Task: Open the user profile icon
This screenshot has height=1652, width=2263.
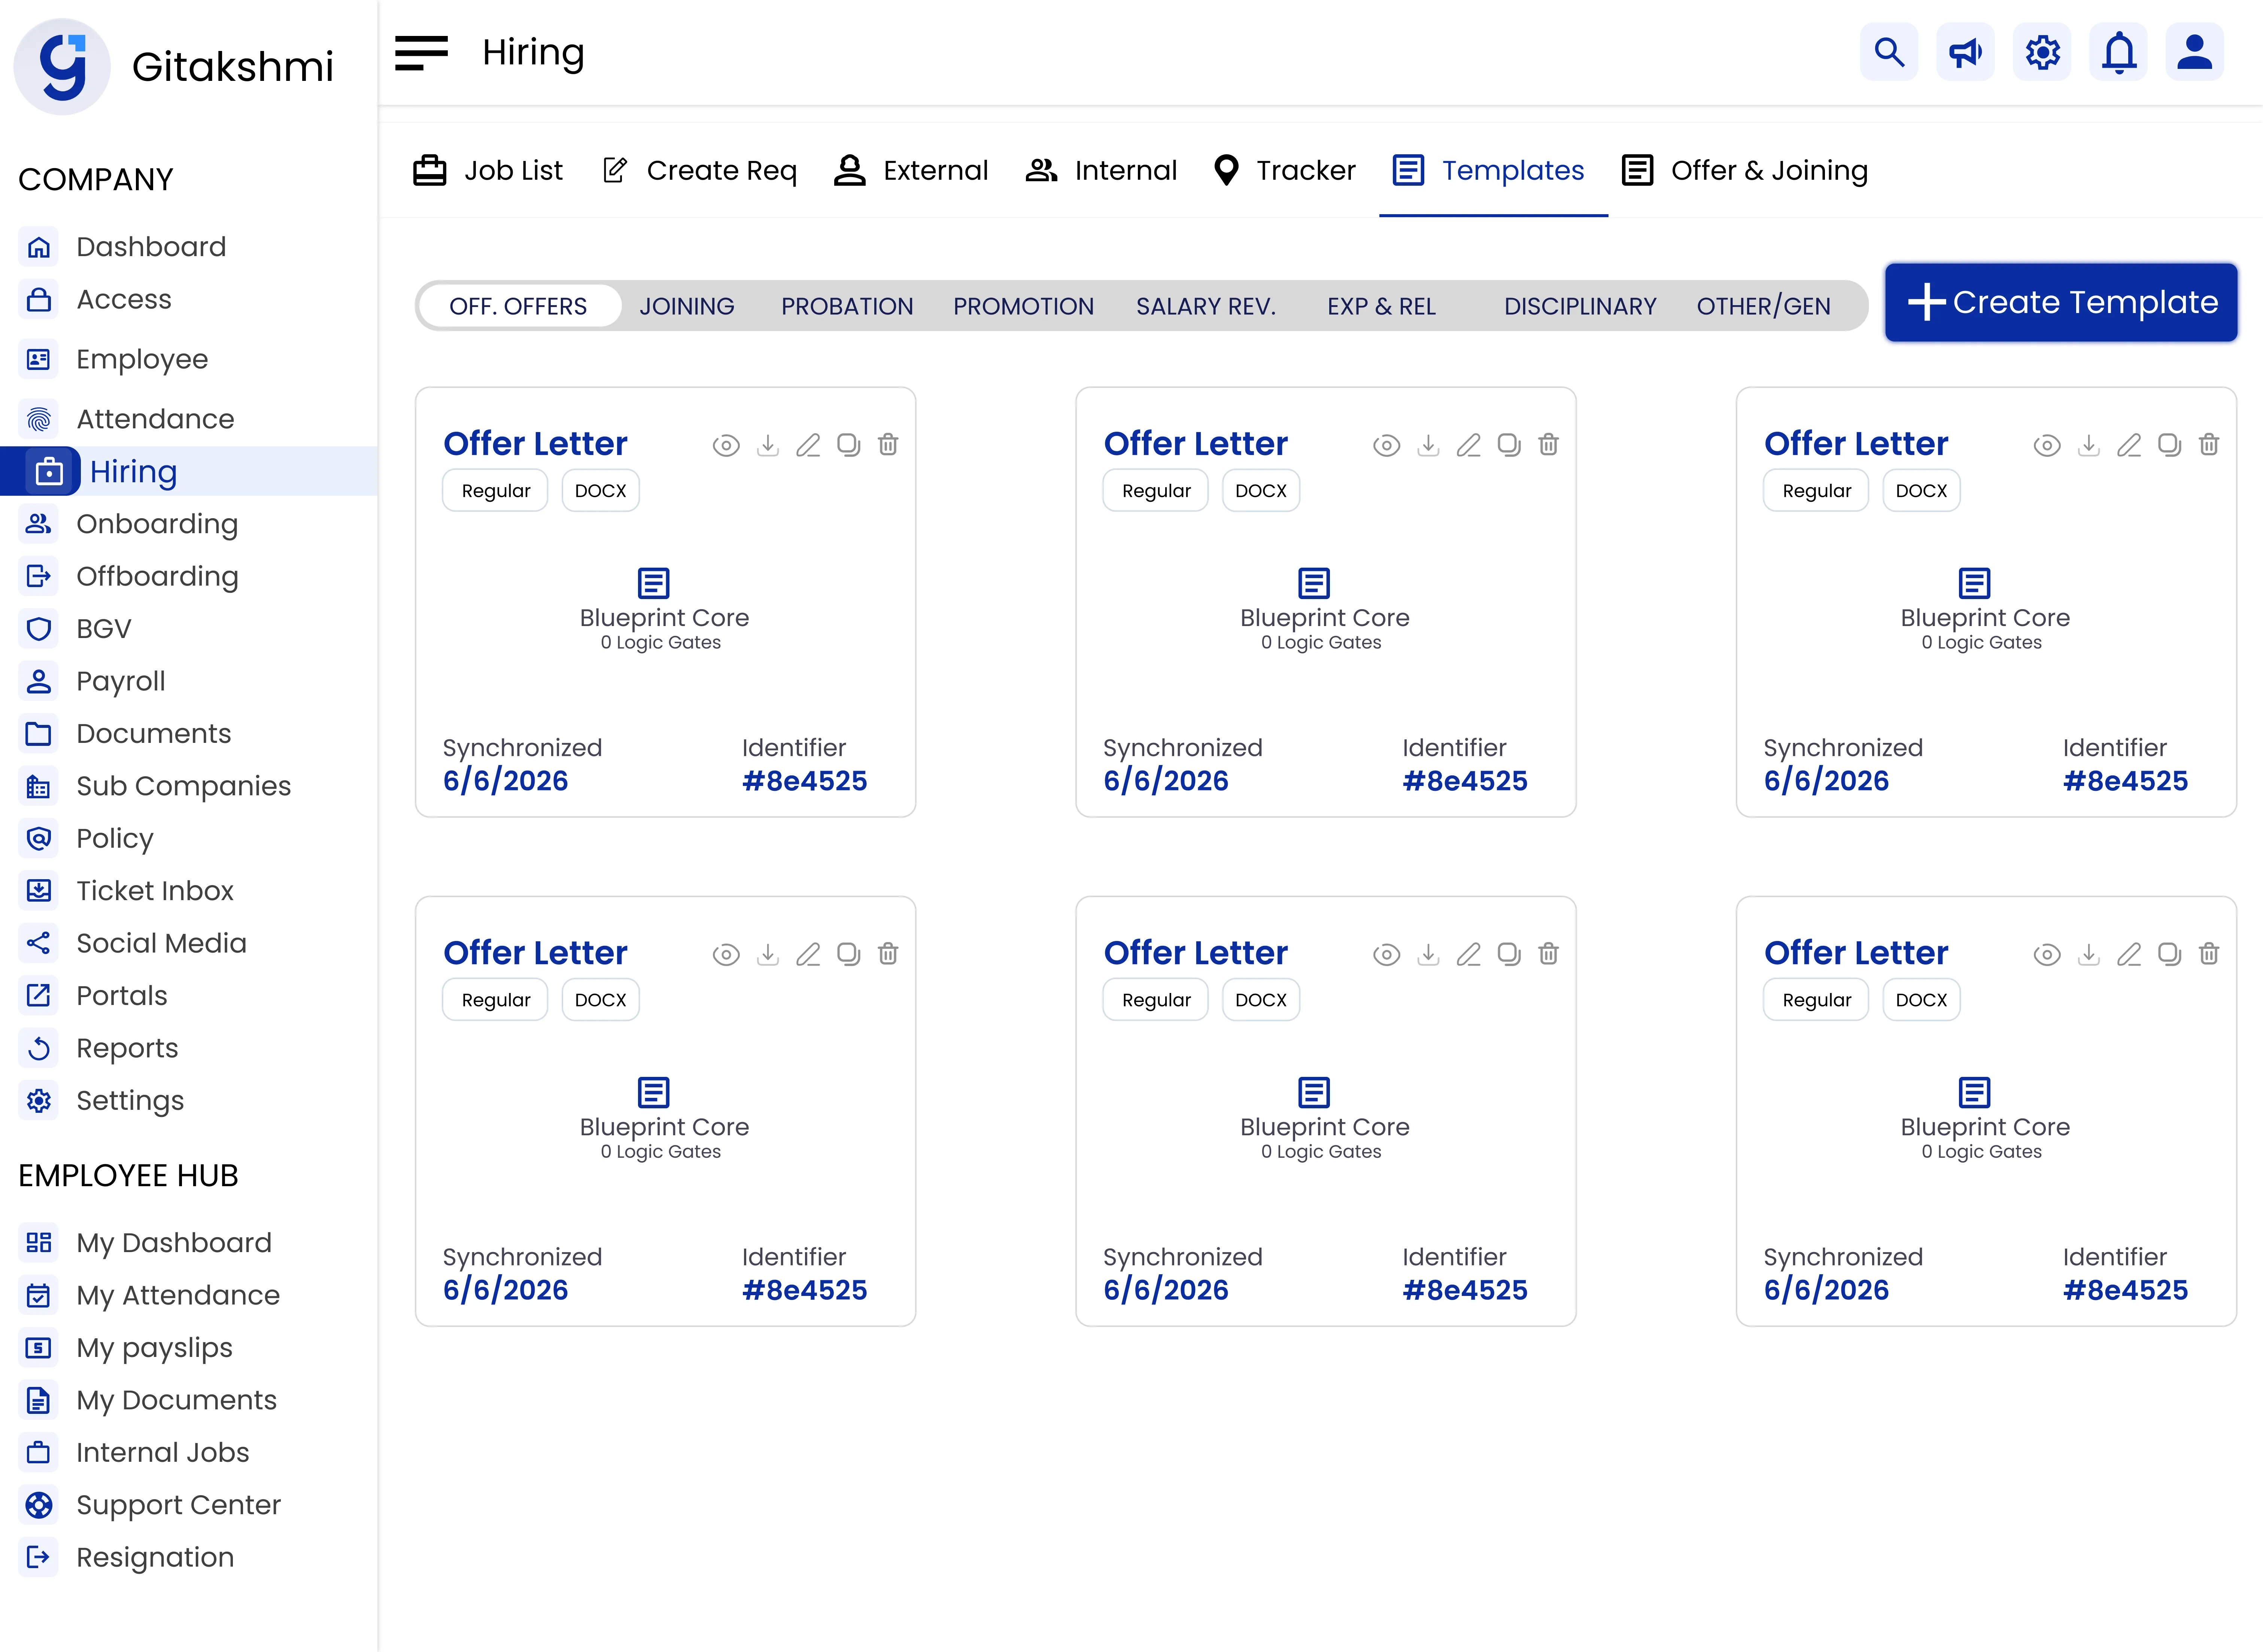Action: pyautogui.click(x=2194, y=52)
